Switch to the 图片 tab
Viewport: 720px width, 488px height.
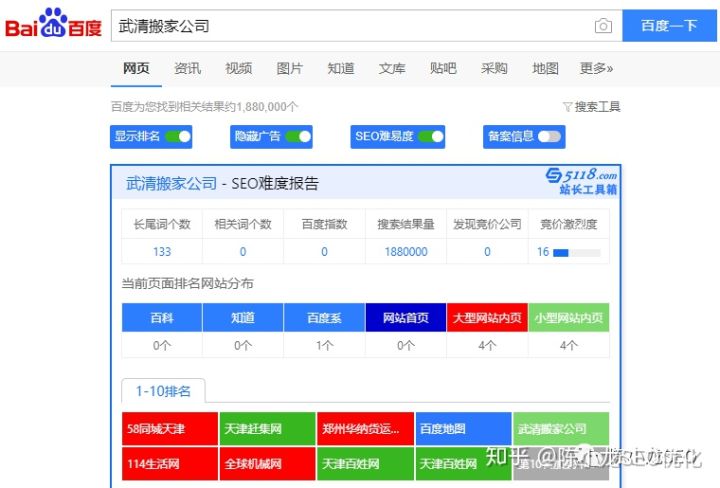pyautogui.click(x=289, y=68)
